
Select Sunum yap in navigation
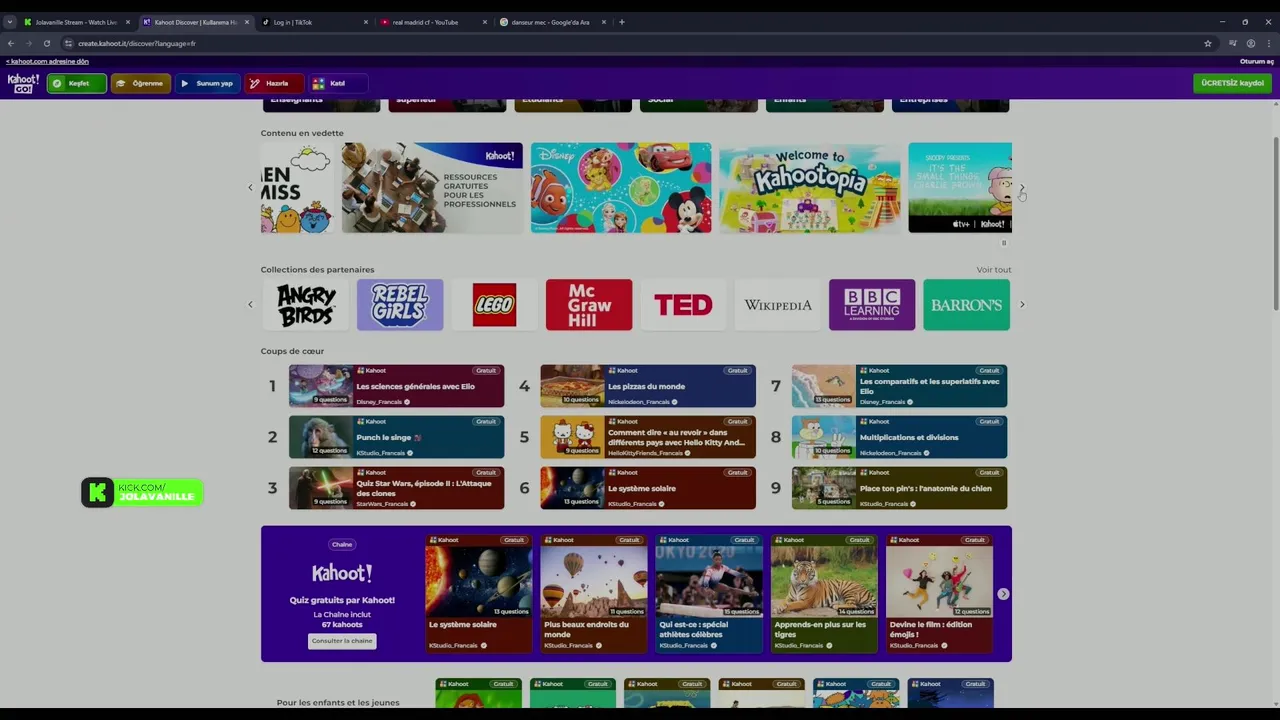pyautogui.click(x=208, y=84)
